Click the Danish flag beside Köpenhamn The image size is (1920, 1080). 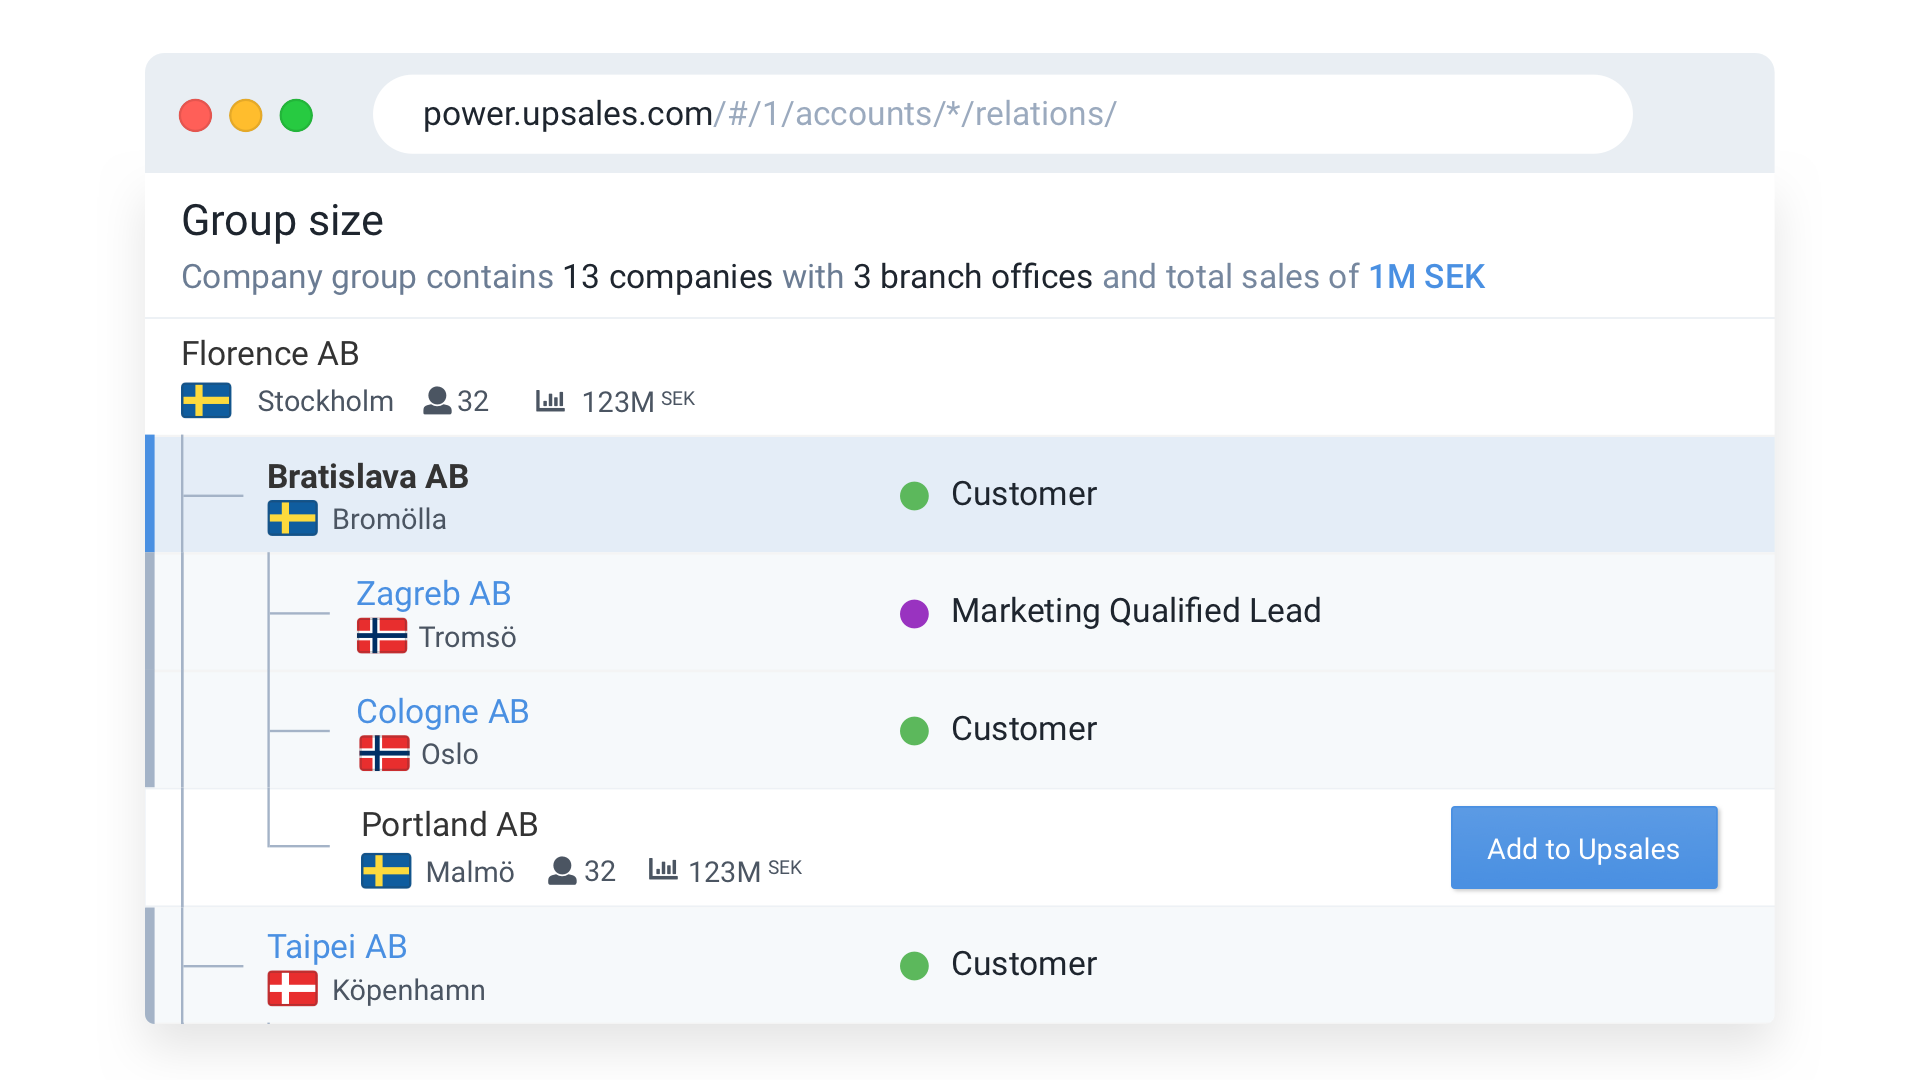(292, 989)
